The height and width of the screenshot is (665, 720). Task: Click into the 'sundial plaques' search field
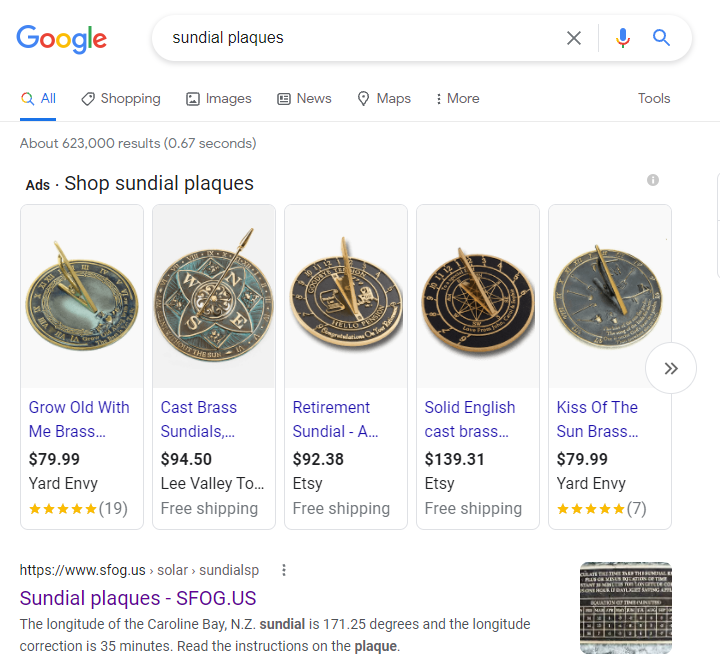pos(360,38)
